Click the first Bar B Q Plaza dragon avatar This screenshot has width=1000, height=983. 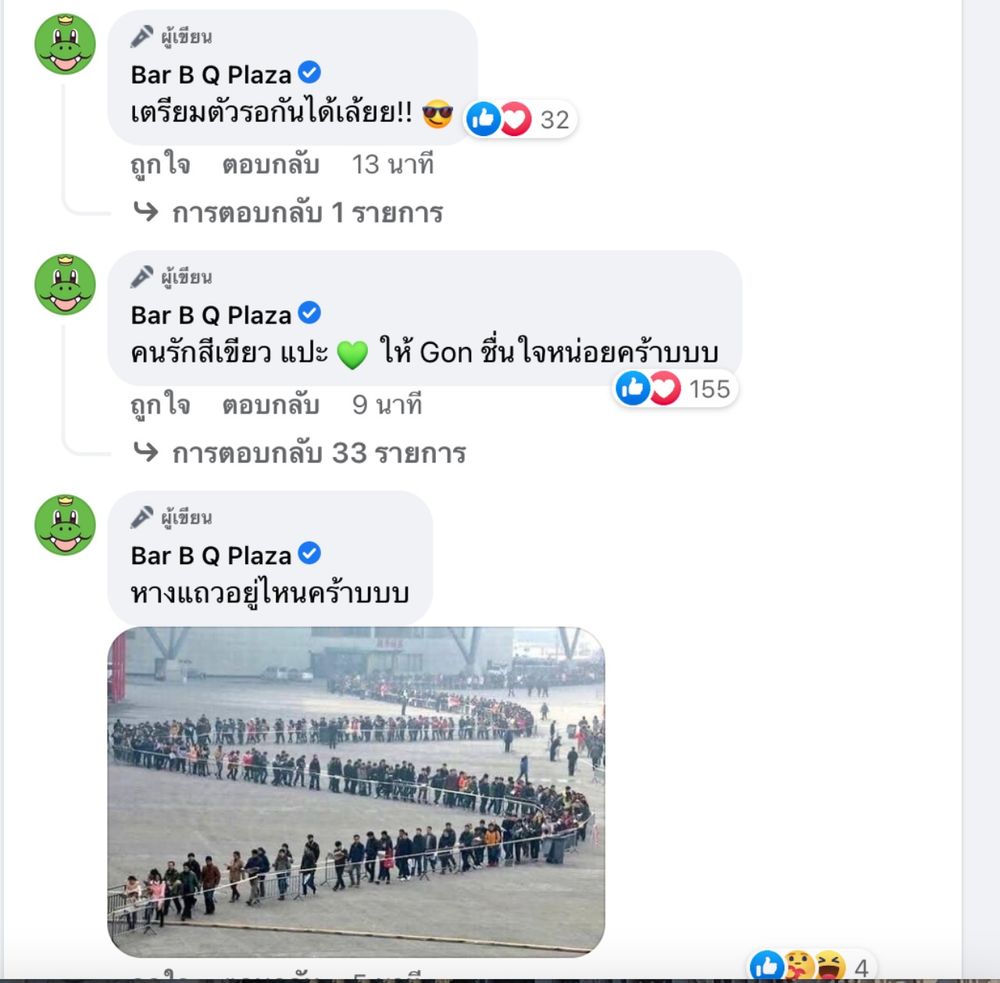point(65,45)
